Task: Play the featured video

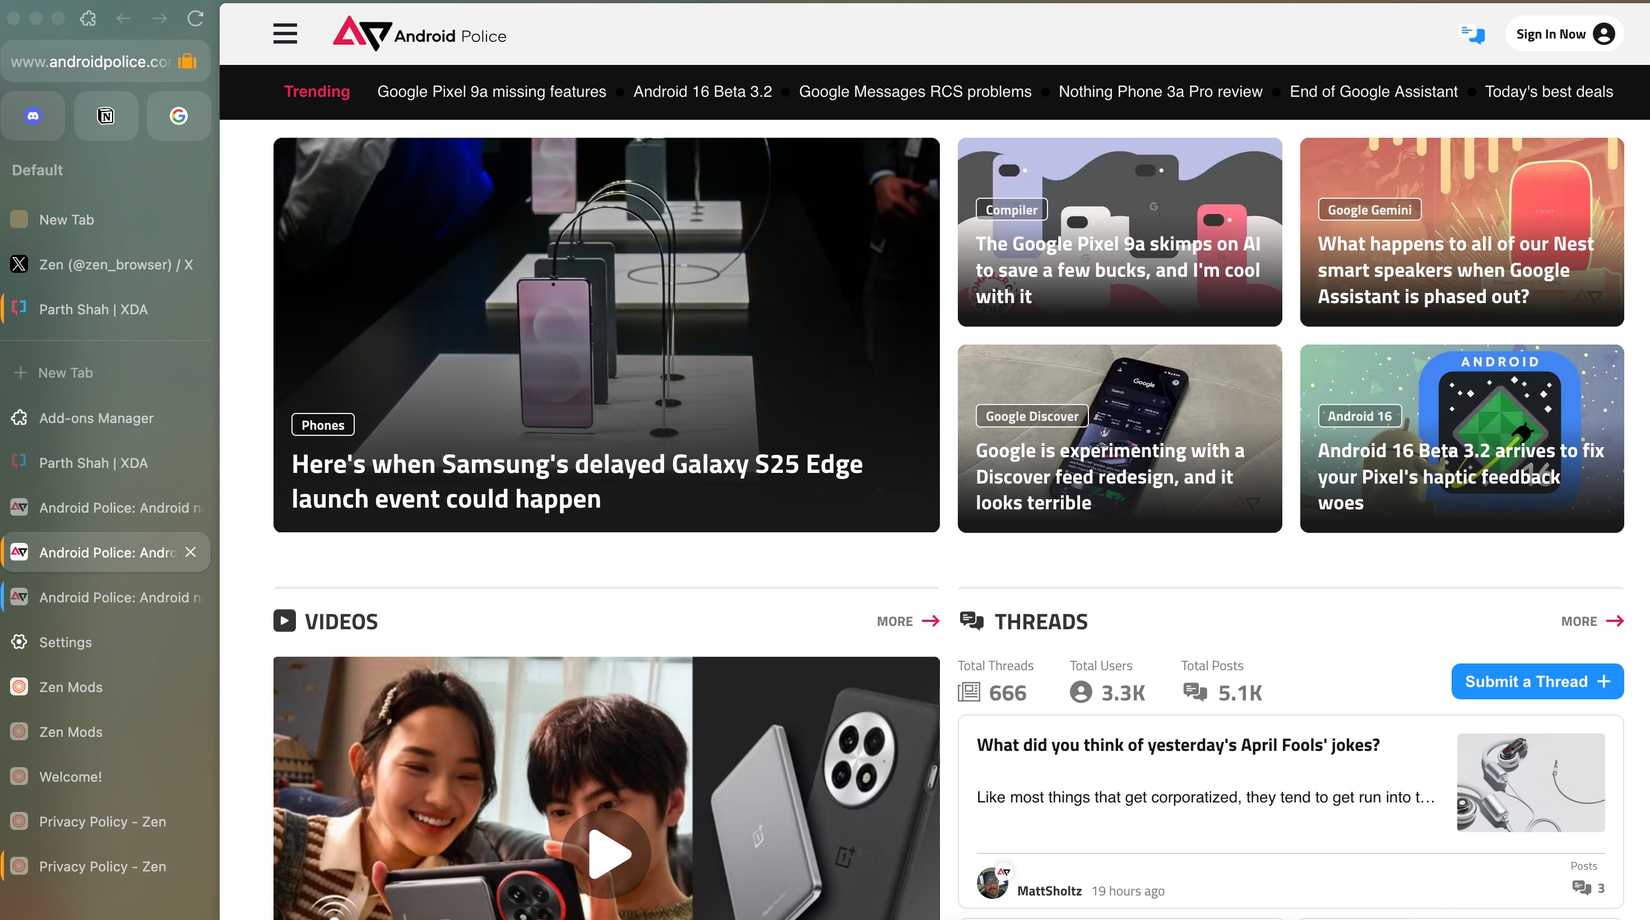Action: point(606,853)
